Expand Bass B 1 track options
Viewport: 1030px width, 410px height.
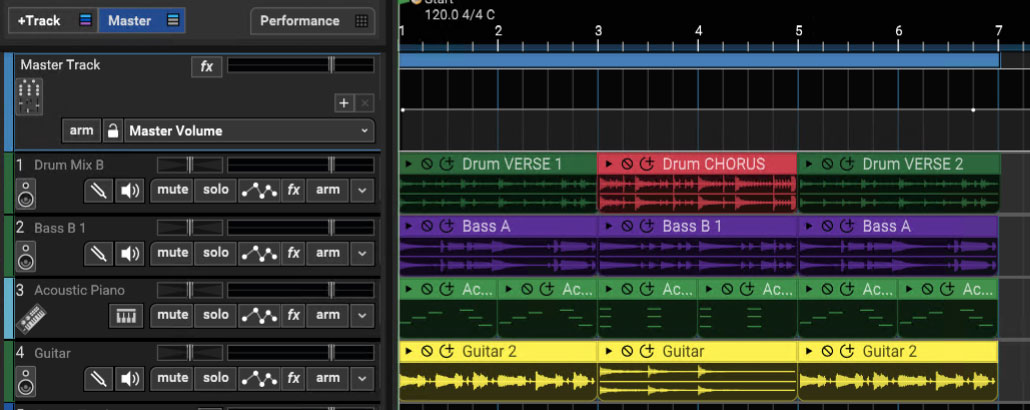pyautogui.click(x=362, y=253)
